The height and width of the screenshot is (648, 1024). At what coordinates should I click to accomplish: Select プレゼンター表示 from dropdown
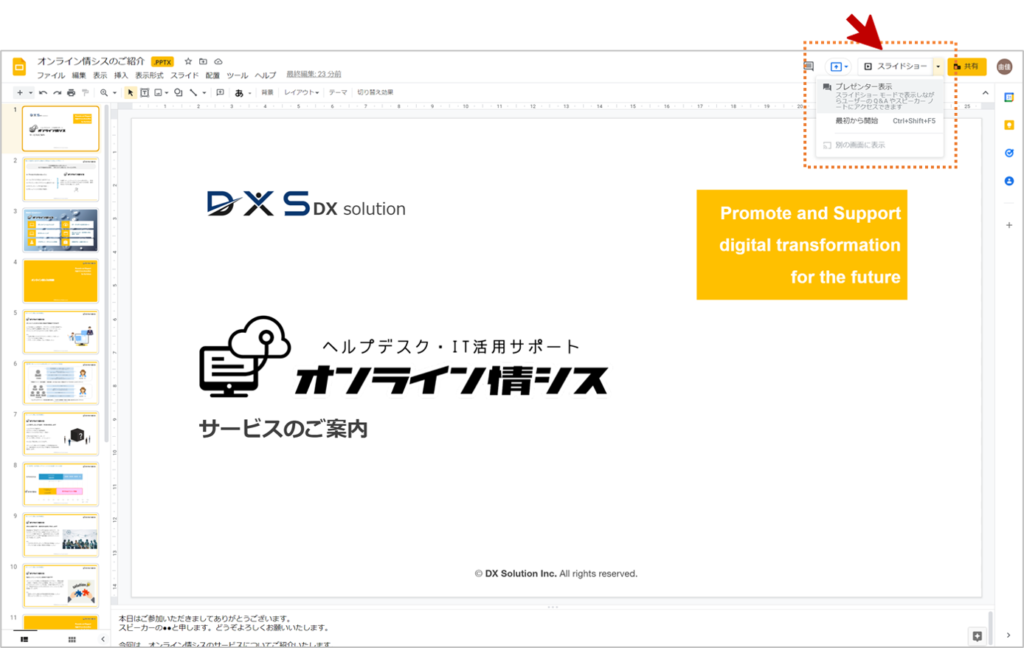(x=880, y=96)
